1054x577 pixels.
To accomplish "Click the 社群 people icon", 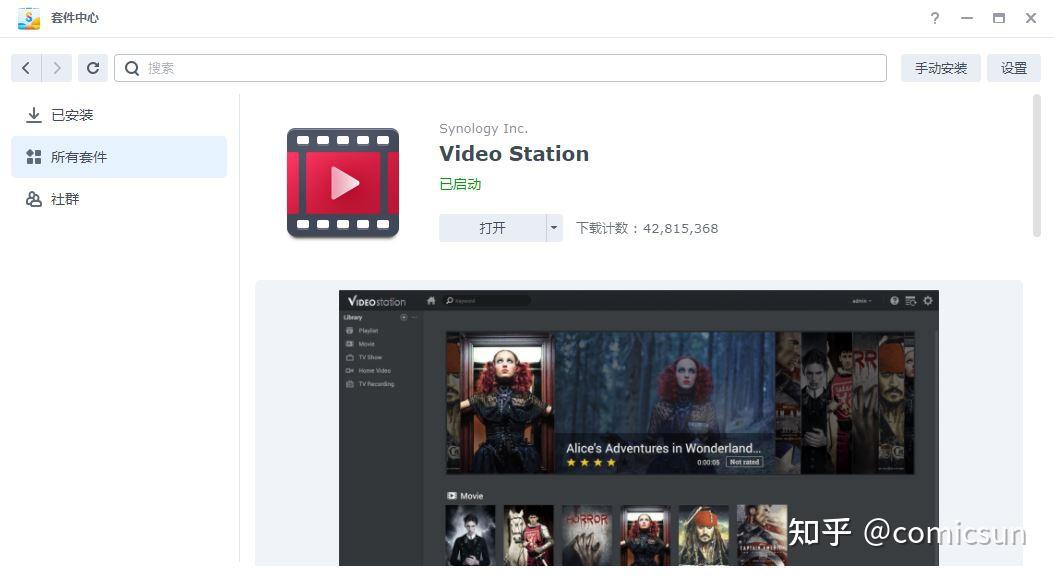I will tap(34, 199).
